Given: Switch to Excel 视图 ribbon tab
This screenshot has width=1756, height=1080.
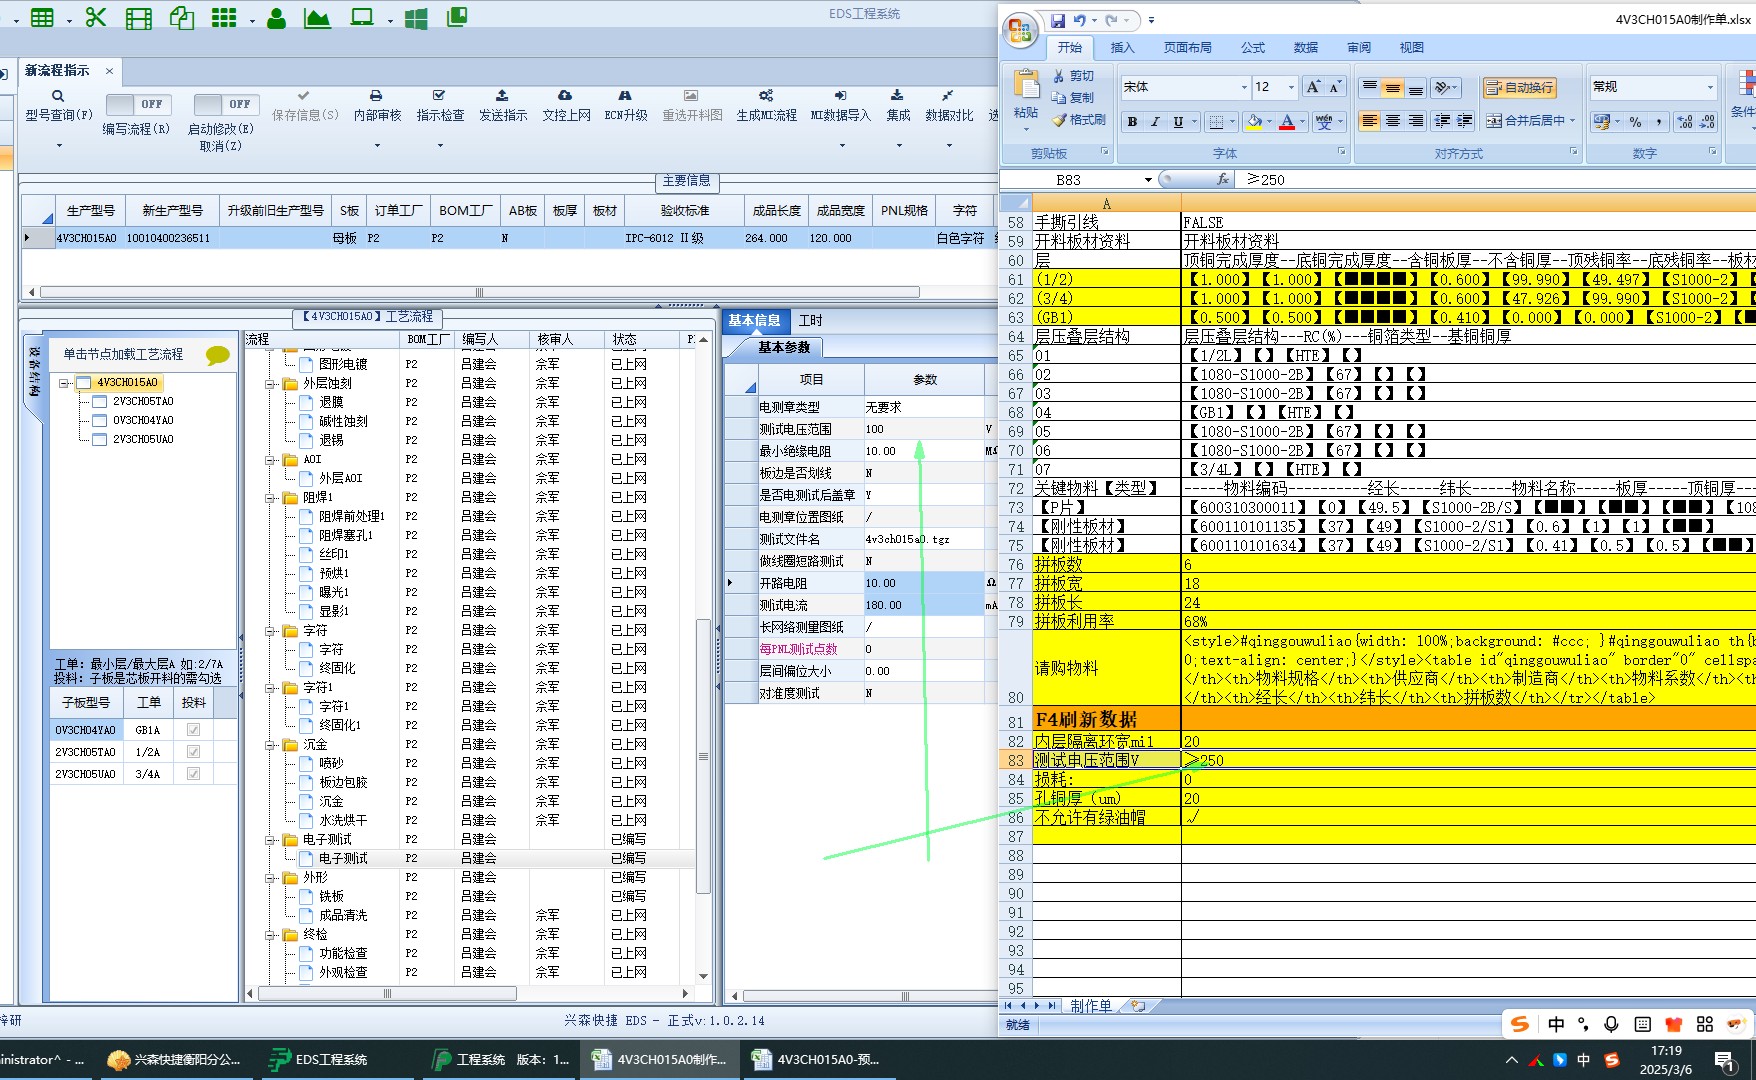Looking at the screenshot, I should (x=1411, y=48).
